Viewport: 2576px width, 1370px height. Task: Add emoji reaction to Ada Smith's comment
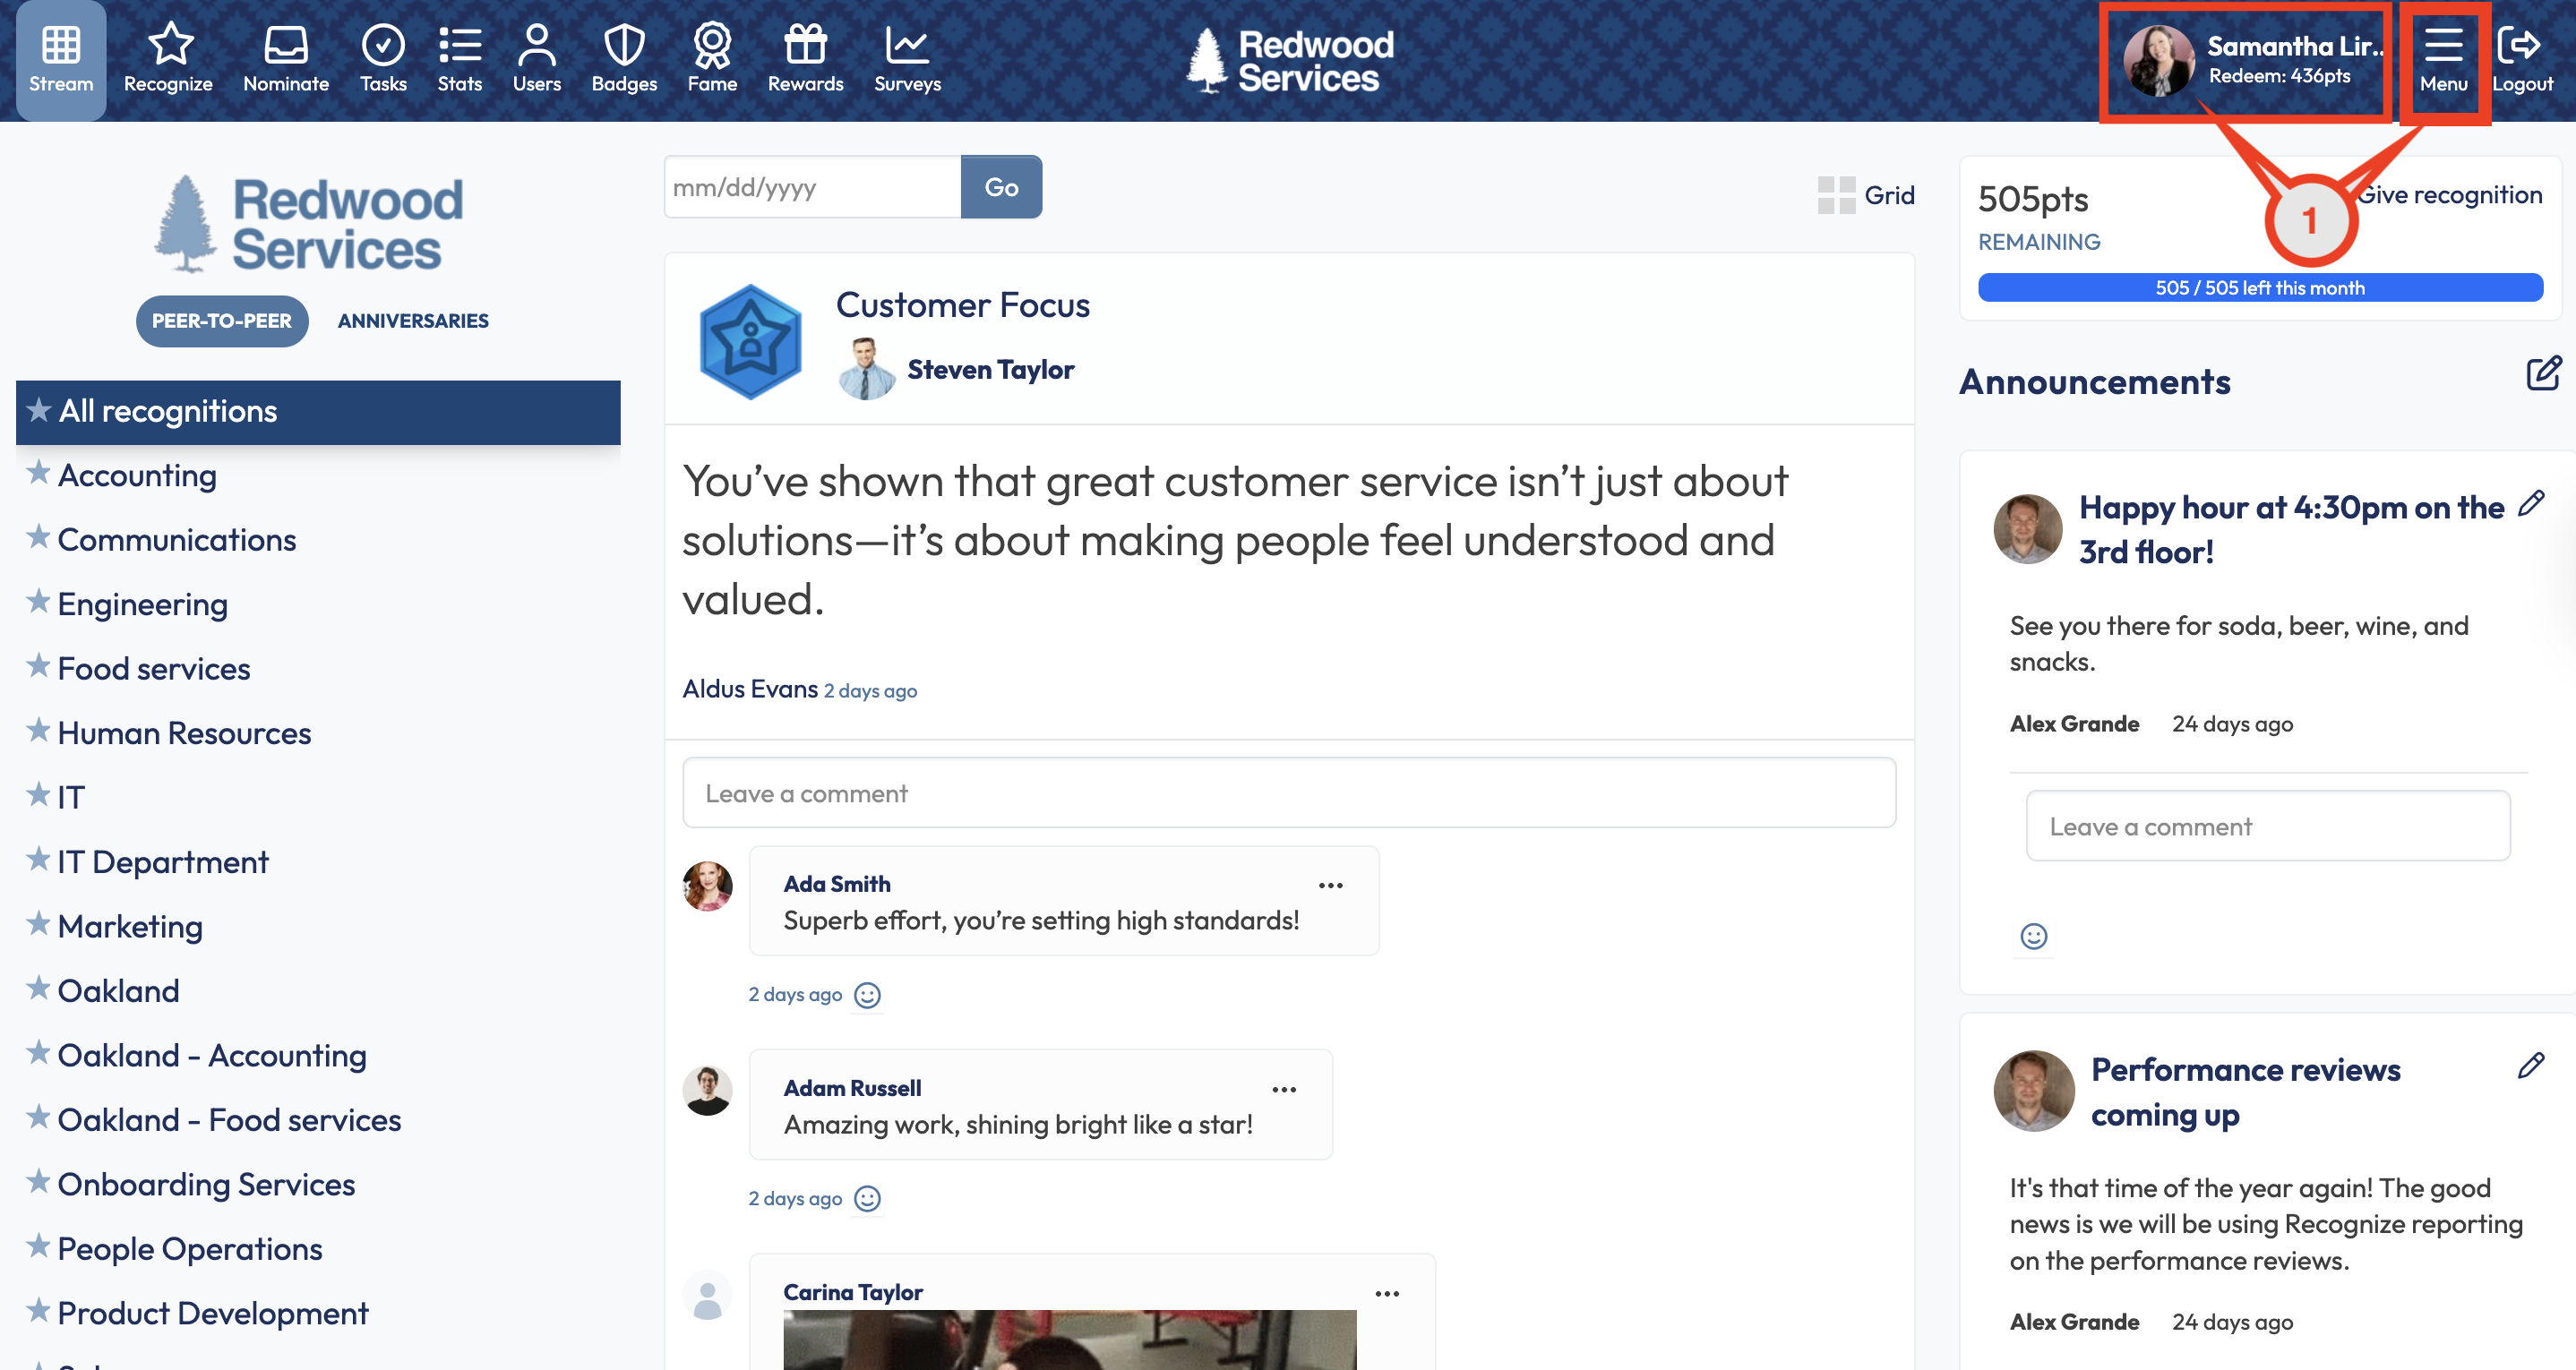868,996
